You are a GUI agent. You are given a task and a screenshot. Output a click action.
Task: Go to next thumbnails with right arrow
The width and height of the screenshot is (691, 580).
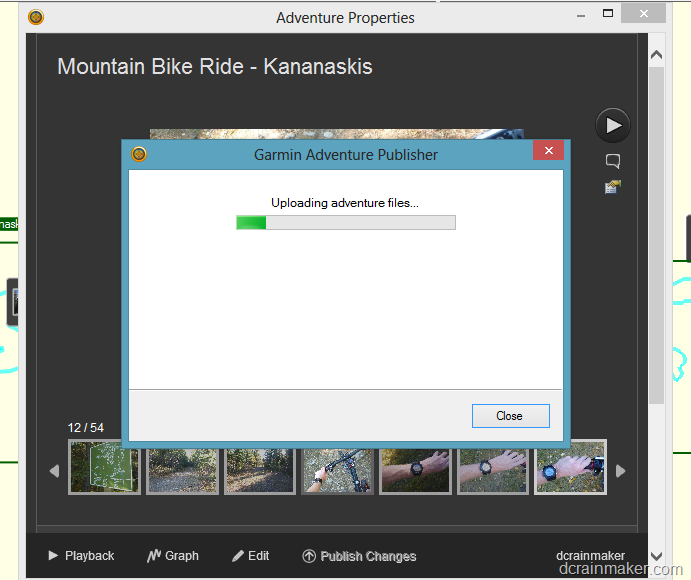(620, 471)
